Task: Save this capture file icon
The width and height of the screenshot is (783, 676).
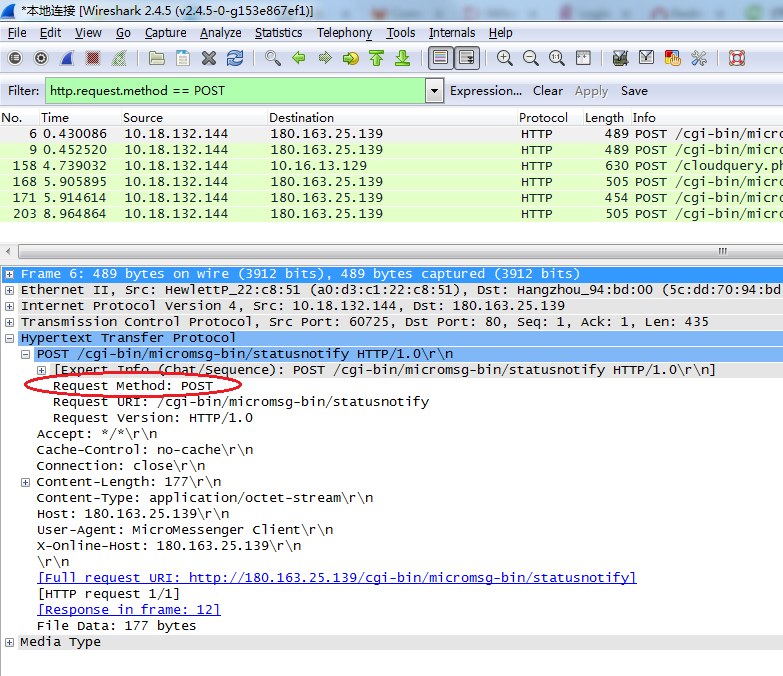Action: [183, 58]
